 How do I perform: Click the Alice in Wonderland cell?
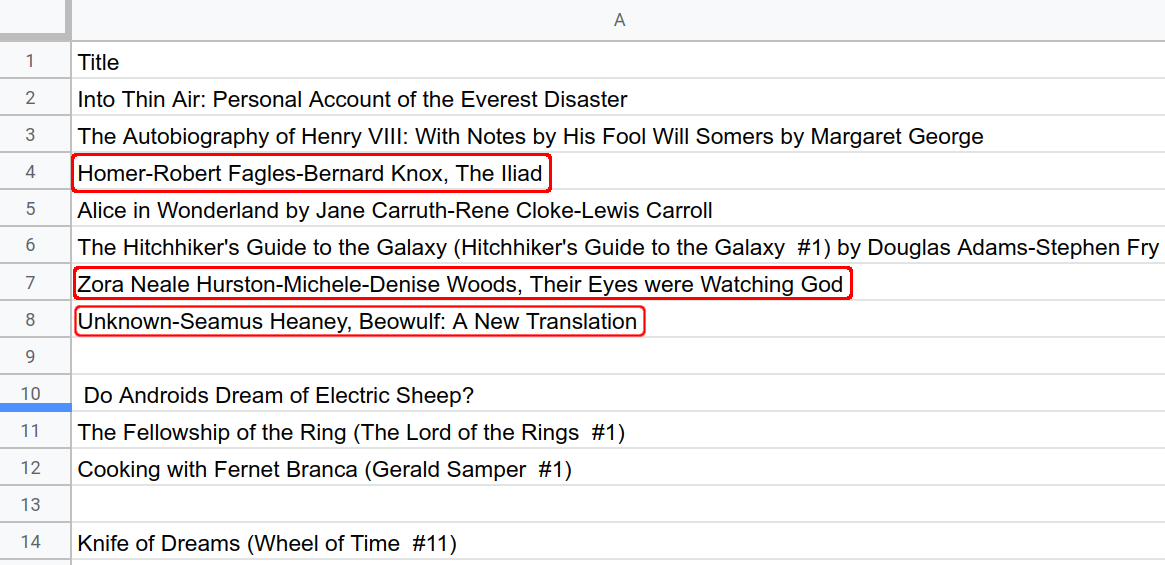[x=395, y=210]
